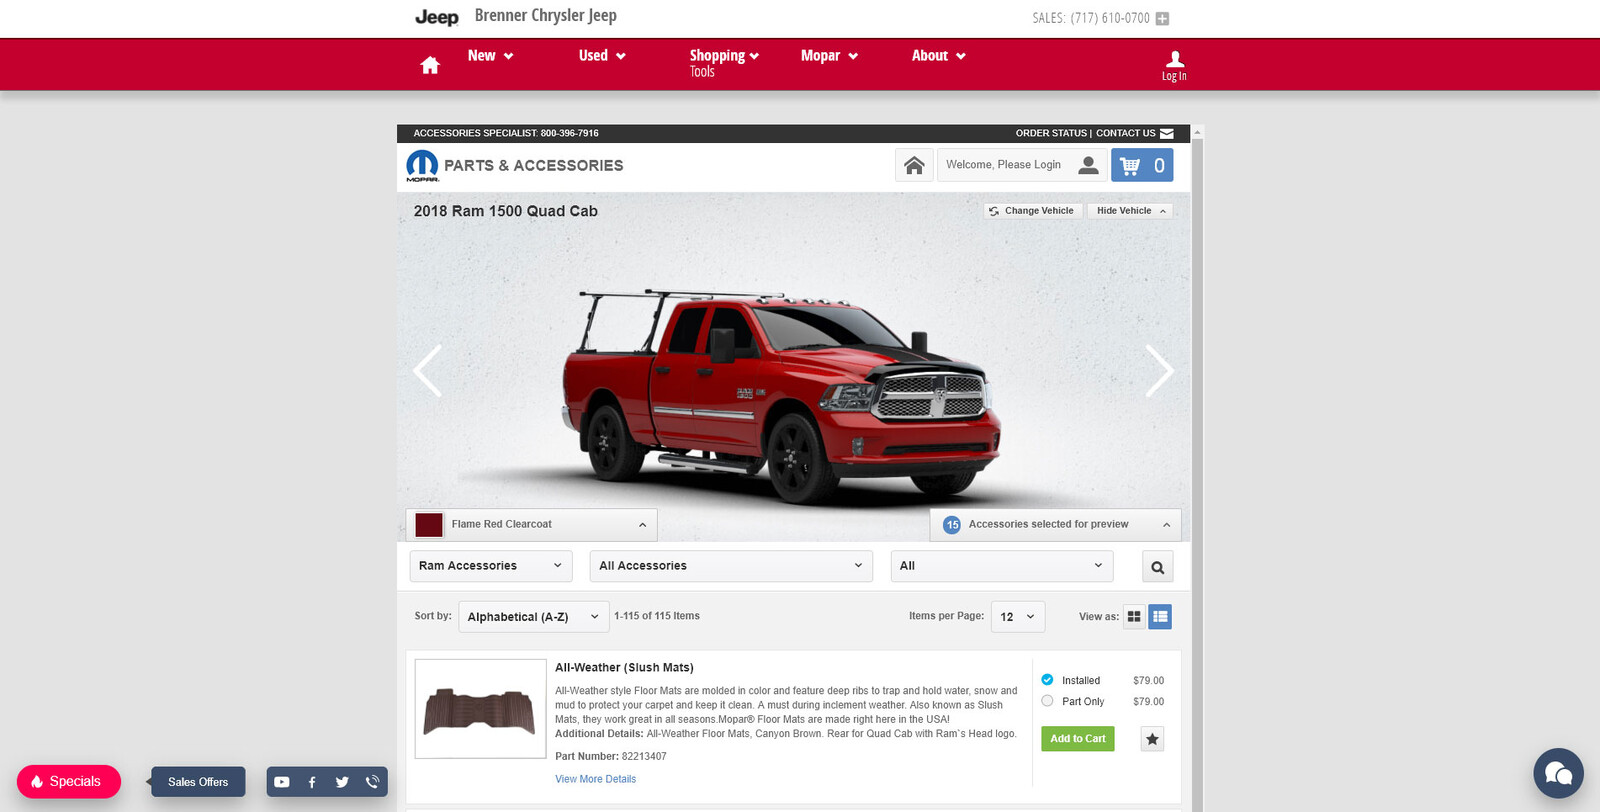This screenshot has width=1600, height=812.
Task: Add slush mats to cart
Action: tap(1078, 739)
